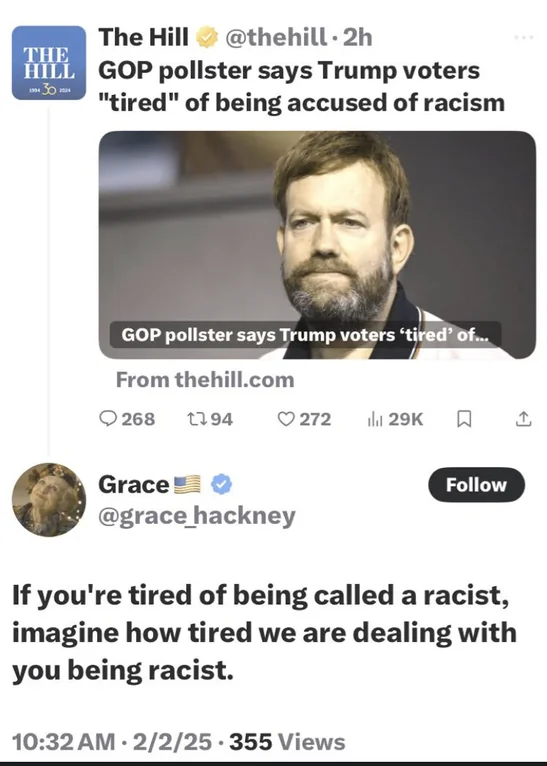Share The Hill's post via share icon
Screen dimensions: 547x766
(x=523, y=419)
